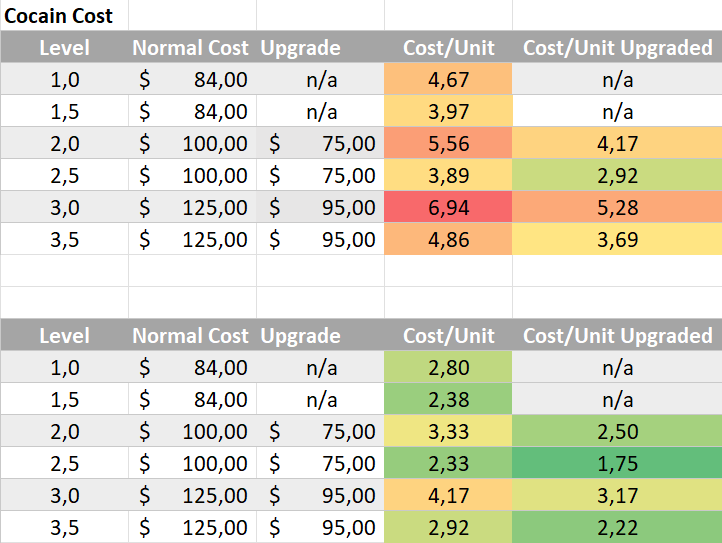Click the cell showing 2,38

(x=448, y=399)
